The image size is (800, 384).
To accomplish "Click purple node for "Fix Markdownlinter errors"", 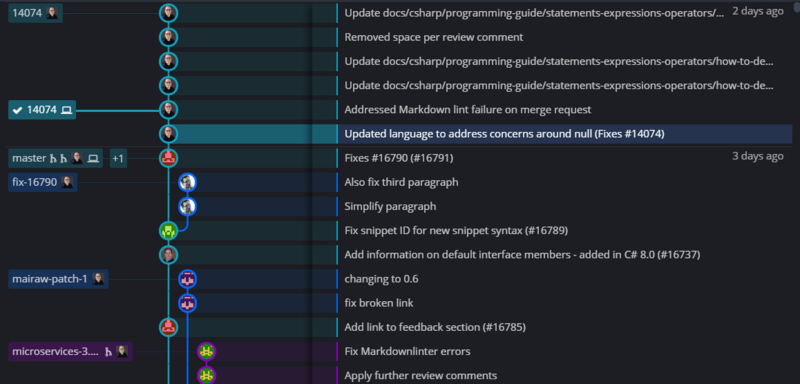I will pos(207,351).
